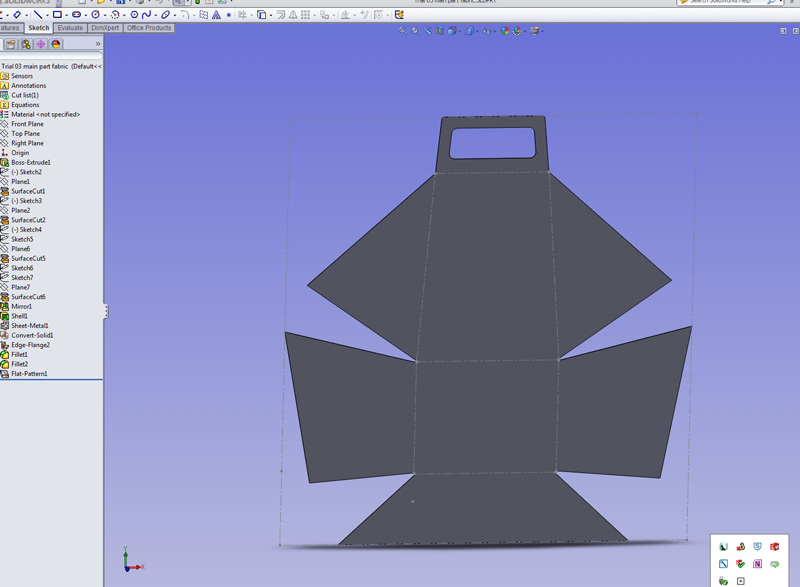Open the Office Products tab

(149, 28)
